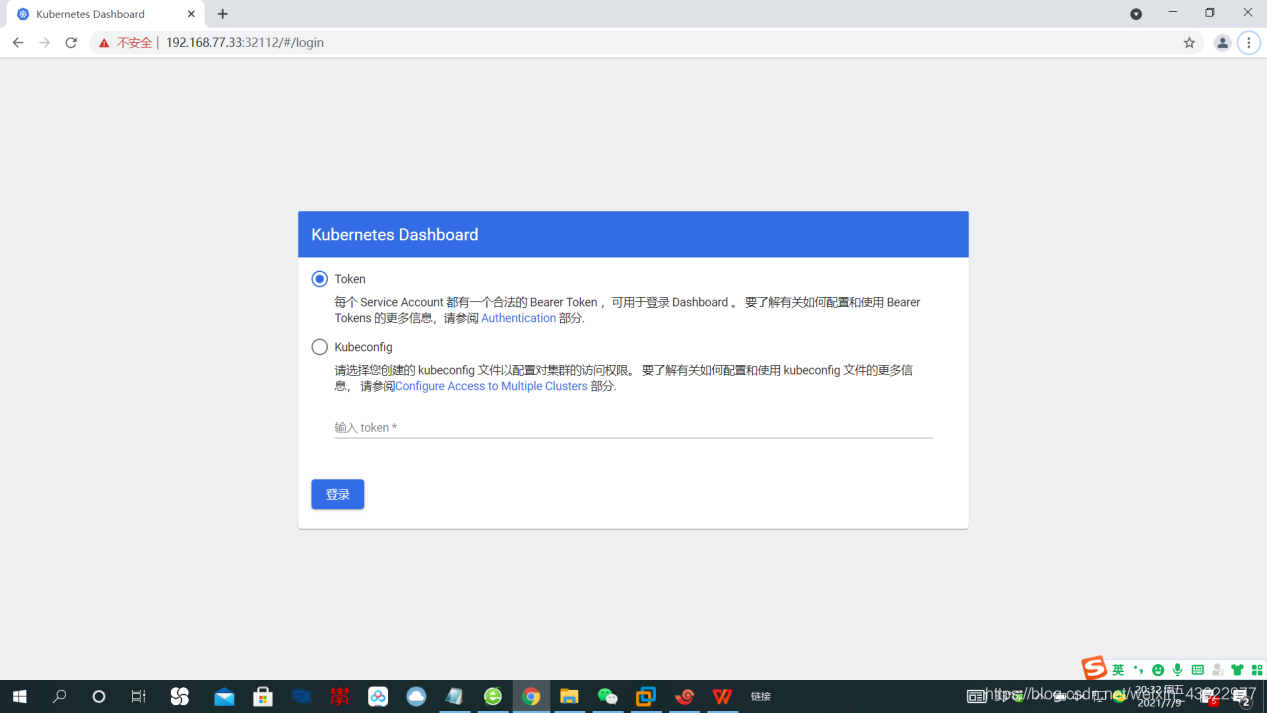Image resolution: width=1267 pixels, height=713 pixels.
Task: Open WPS Office on taskbar
Action: click(722, 696)
